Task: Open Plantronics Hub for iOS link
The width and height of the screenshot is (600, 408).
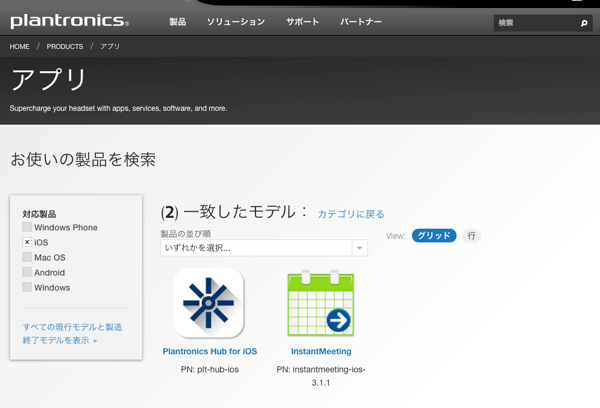Action: (210, 351)
